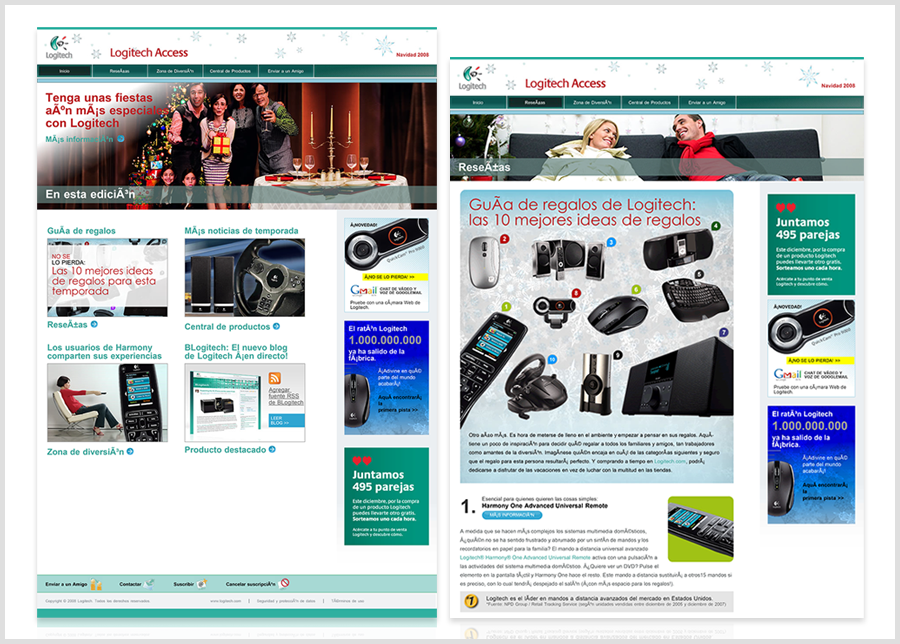Open the 'El ratón Logitech' banner on left page
900x644 pixels.
(x=386, y=378)
